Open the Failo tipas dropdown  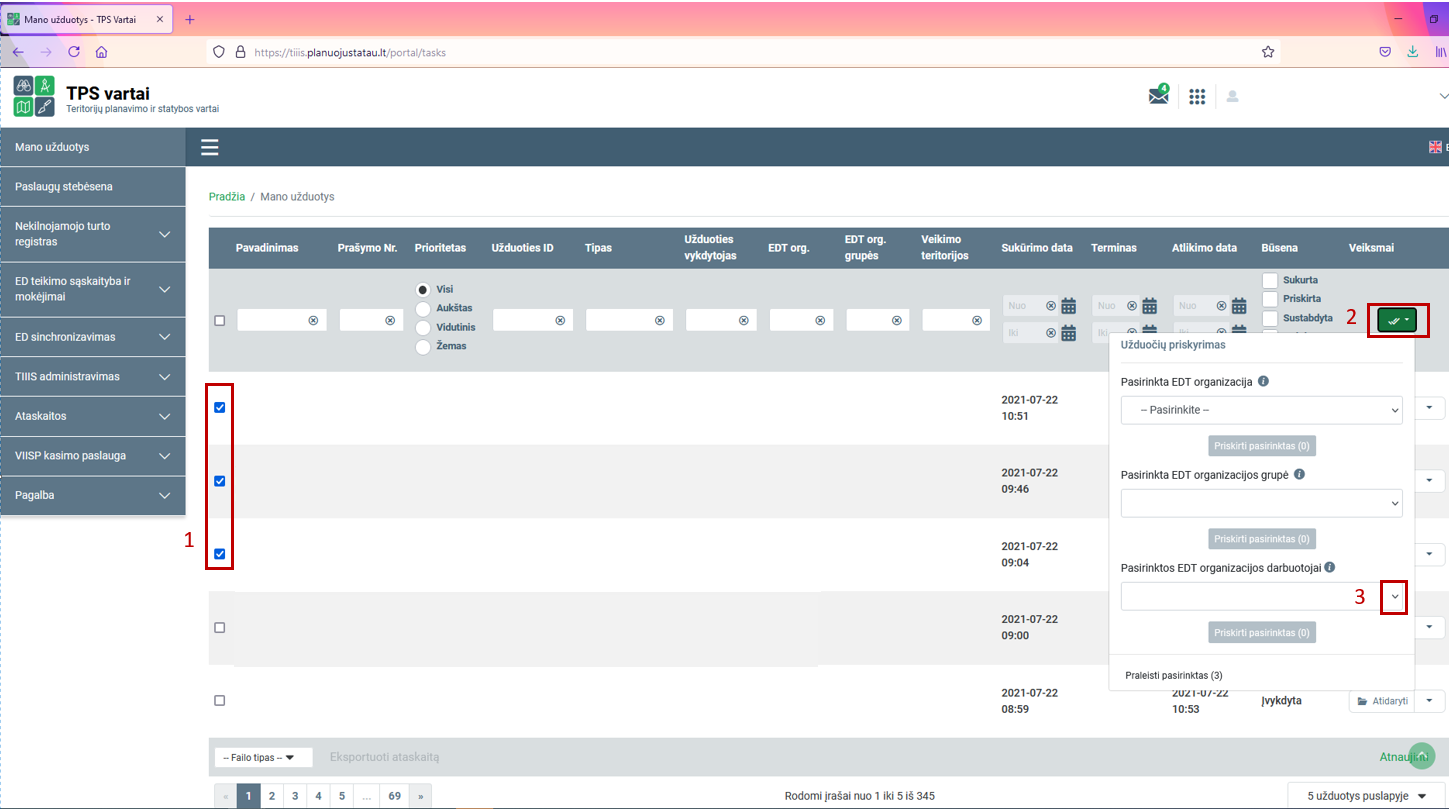click(x=264, y=757)
